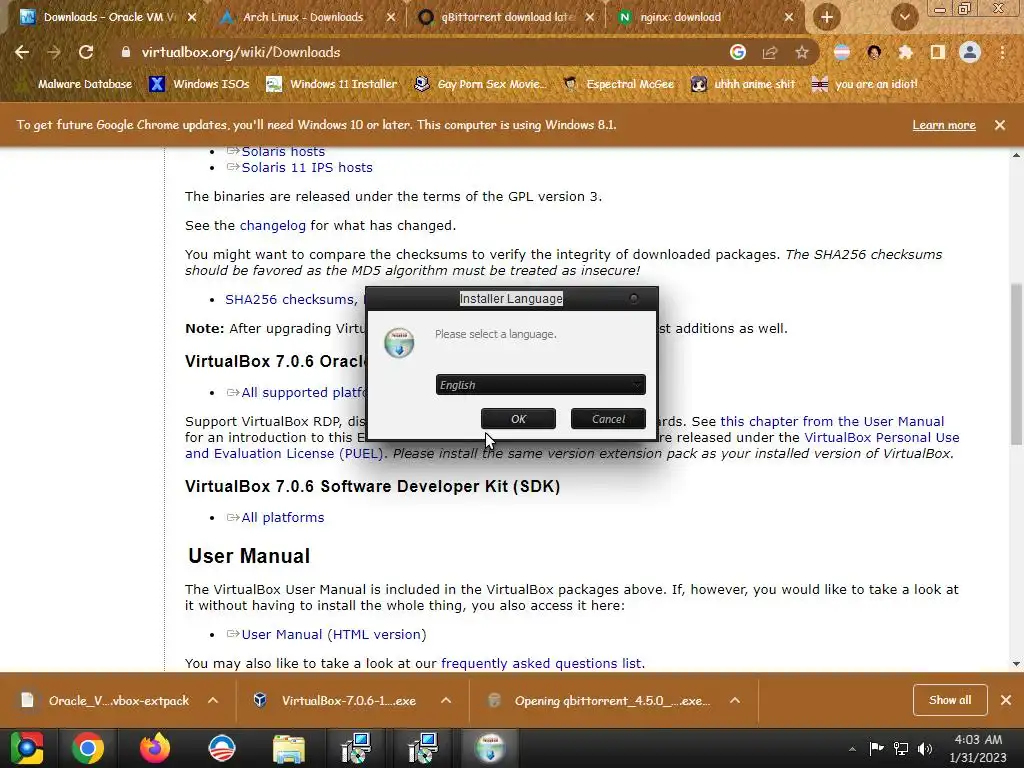Open Google Chrome from the taskbar
The width and height of the screenshot is (1024, 768).
(88, 748)
